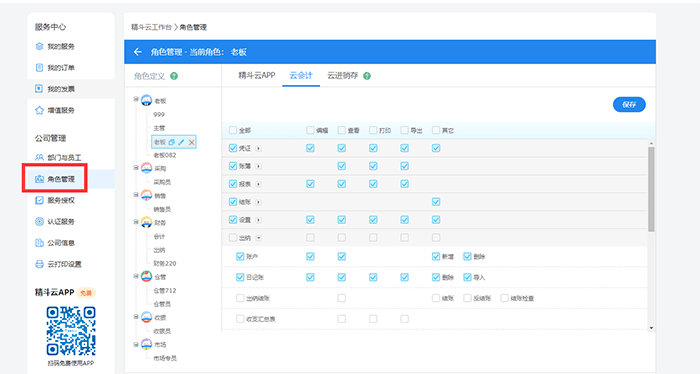Click the 增值服务 star icon
The image size is (700, 374).
coord(39,110)
